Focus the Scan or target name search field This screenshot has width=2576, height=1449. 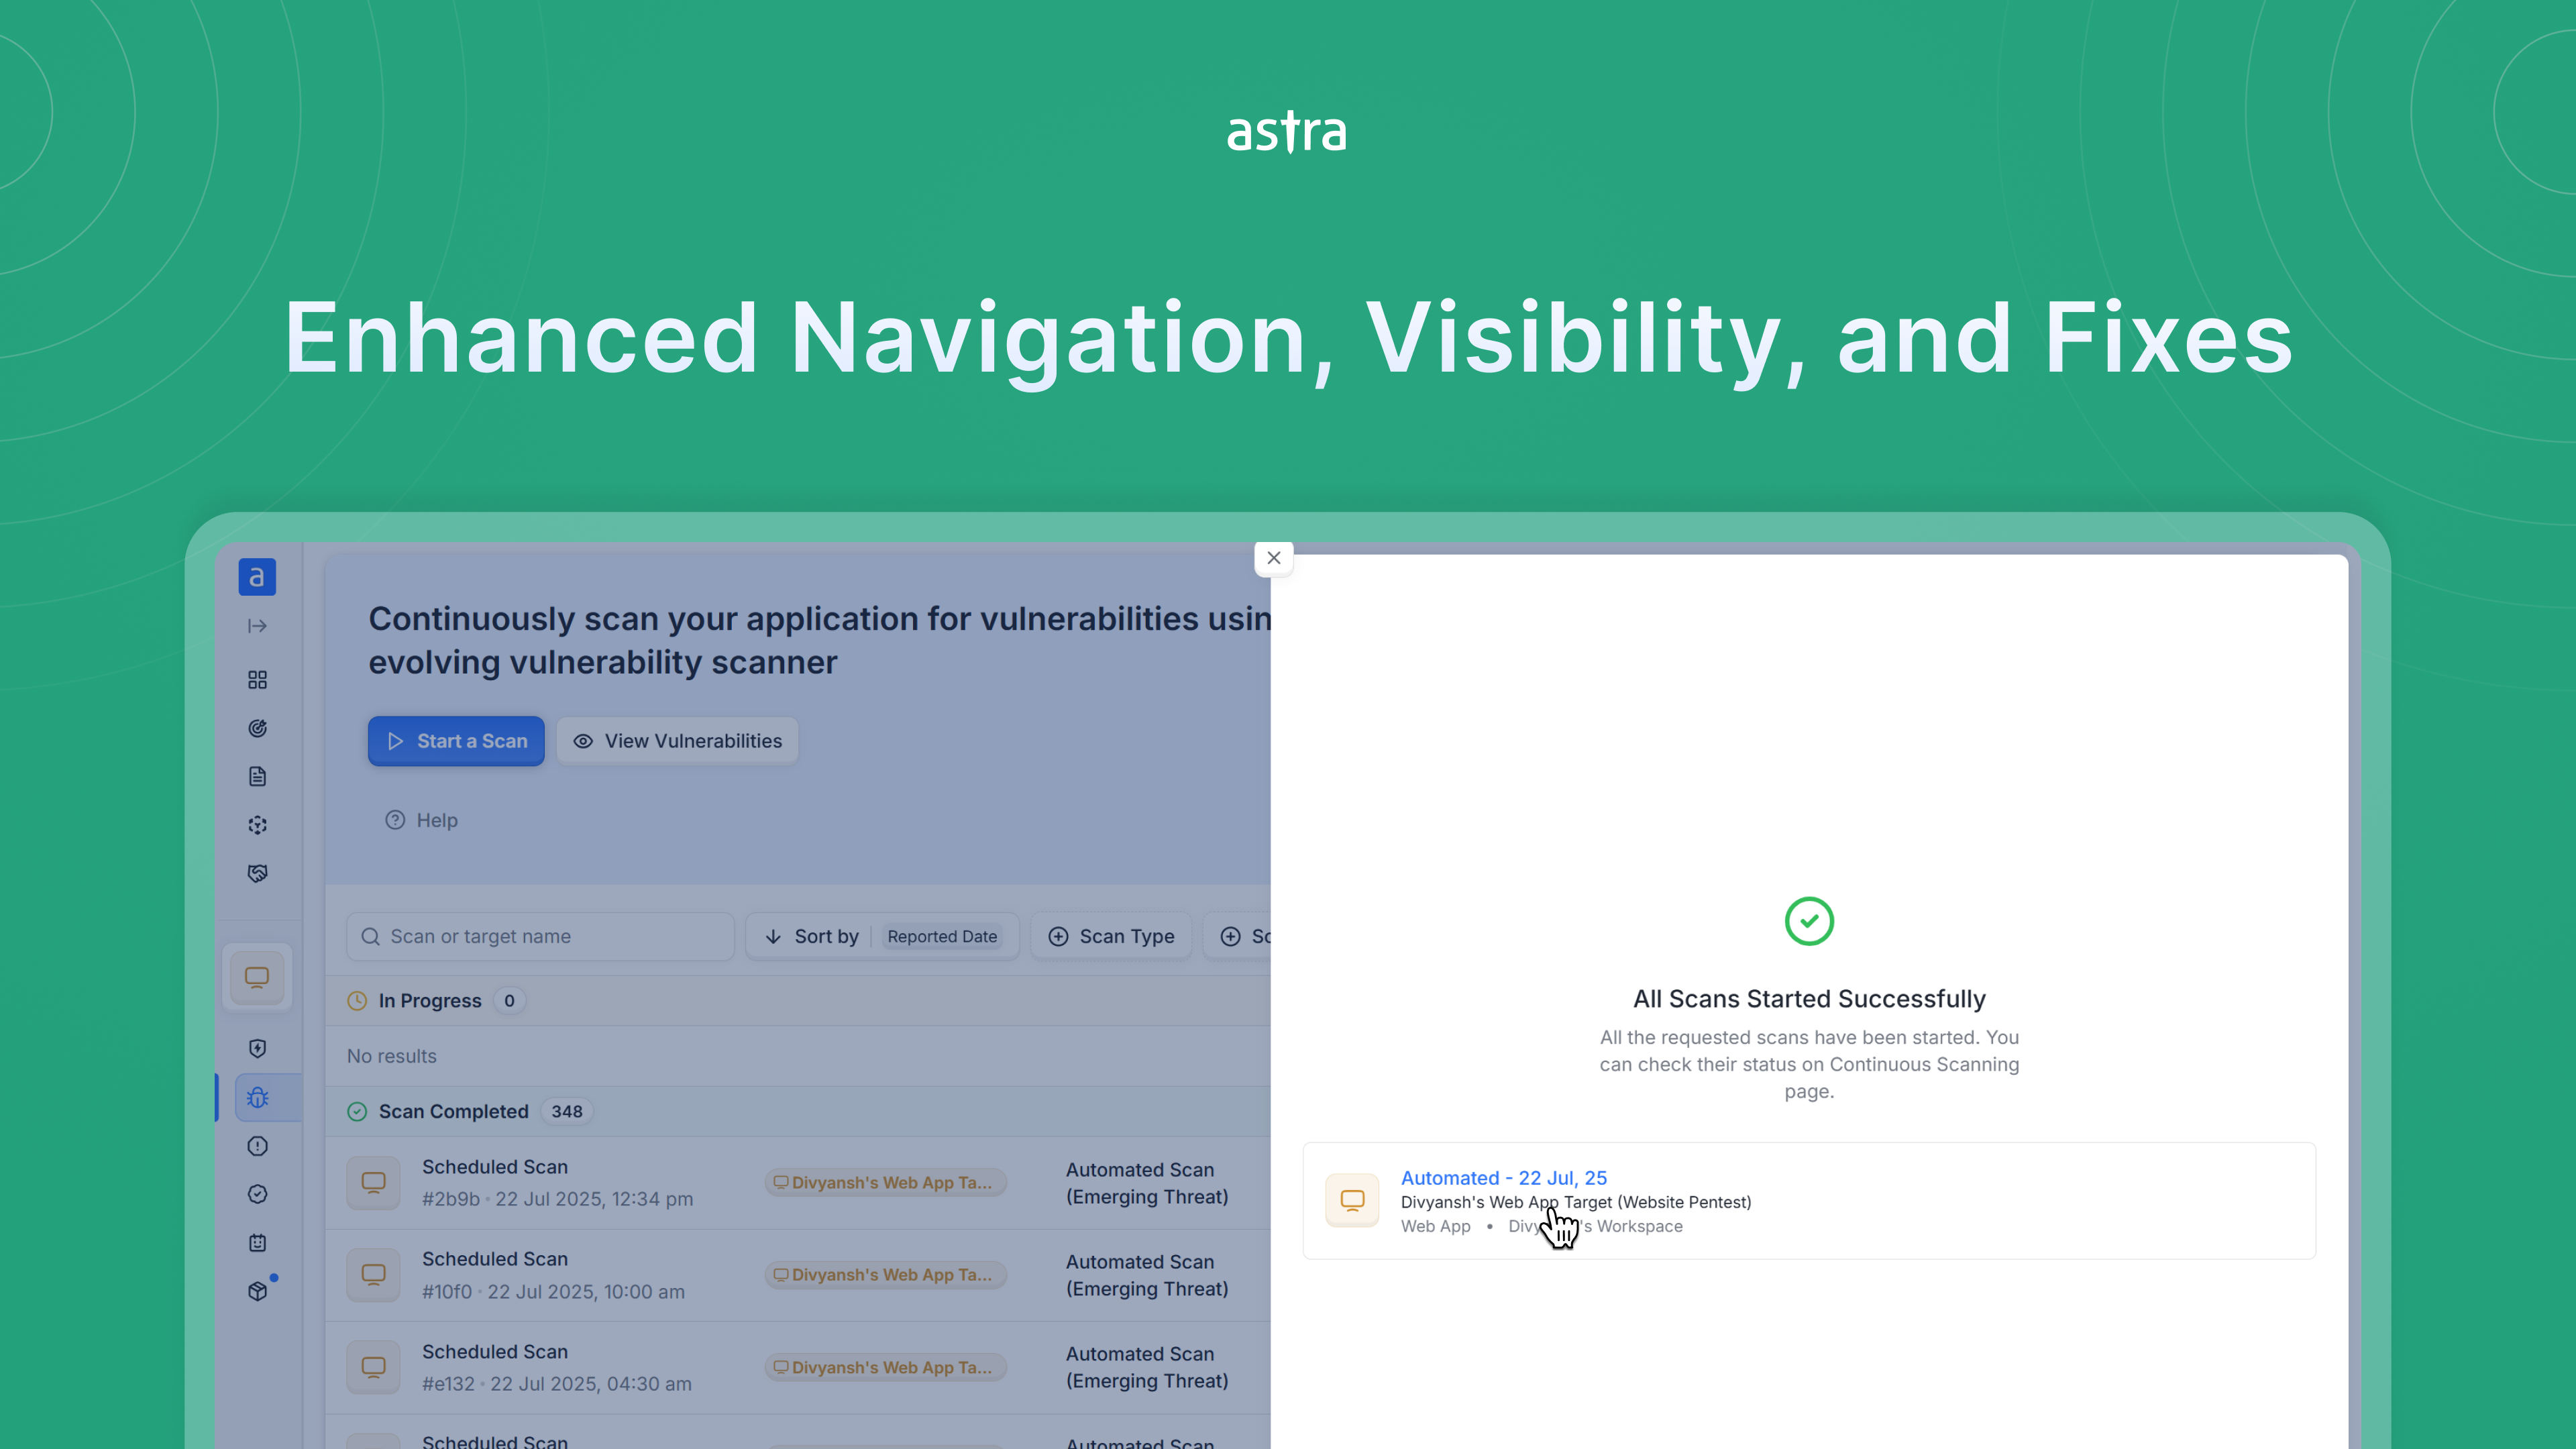pos(540,936)
